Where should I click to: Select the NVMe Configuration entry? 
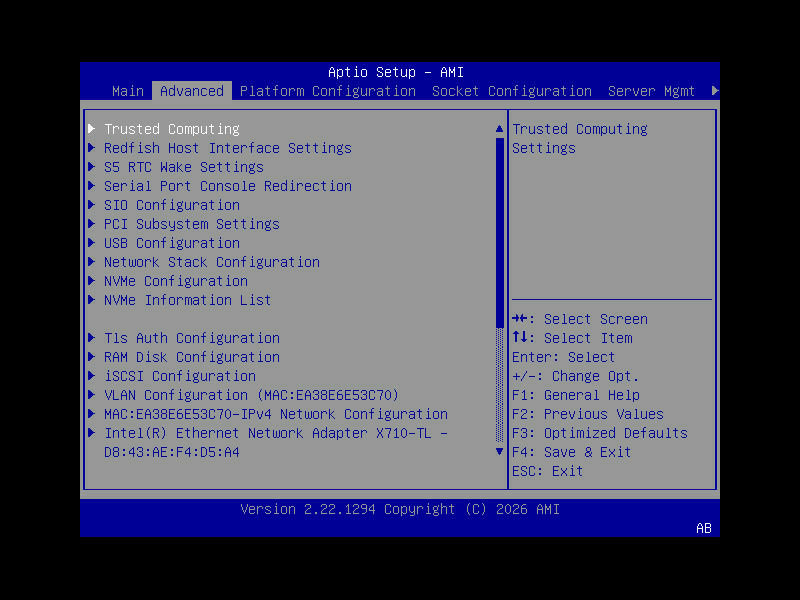coord(176,281)
